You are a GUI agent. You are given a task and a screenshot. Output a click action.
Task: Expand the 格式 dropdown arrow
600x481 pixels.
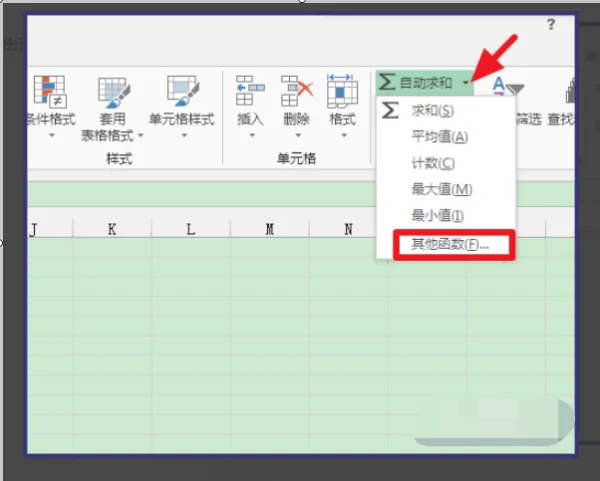click(x=344, y=135)
